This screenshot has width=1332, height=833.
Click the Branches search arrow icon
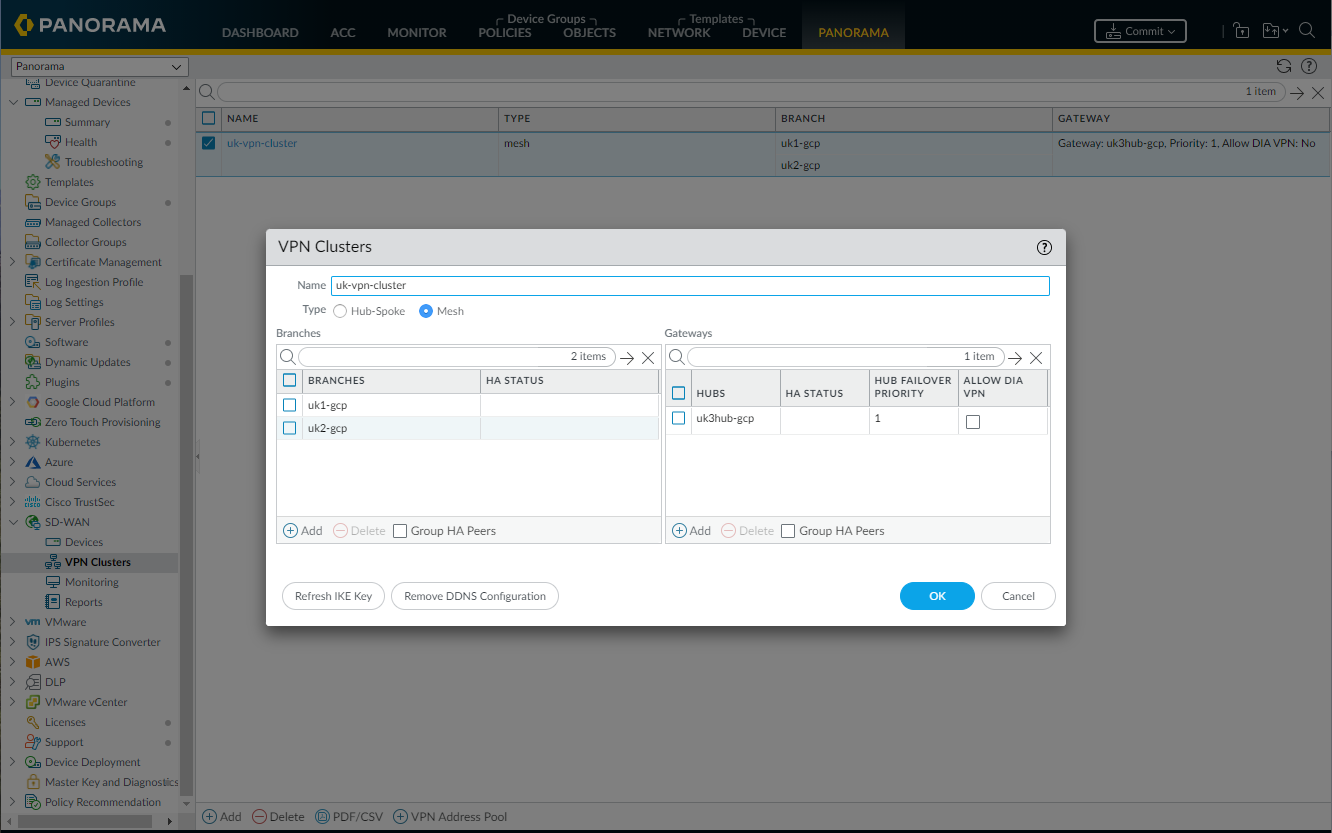tap(627, 358)
